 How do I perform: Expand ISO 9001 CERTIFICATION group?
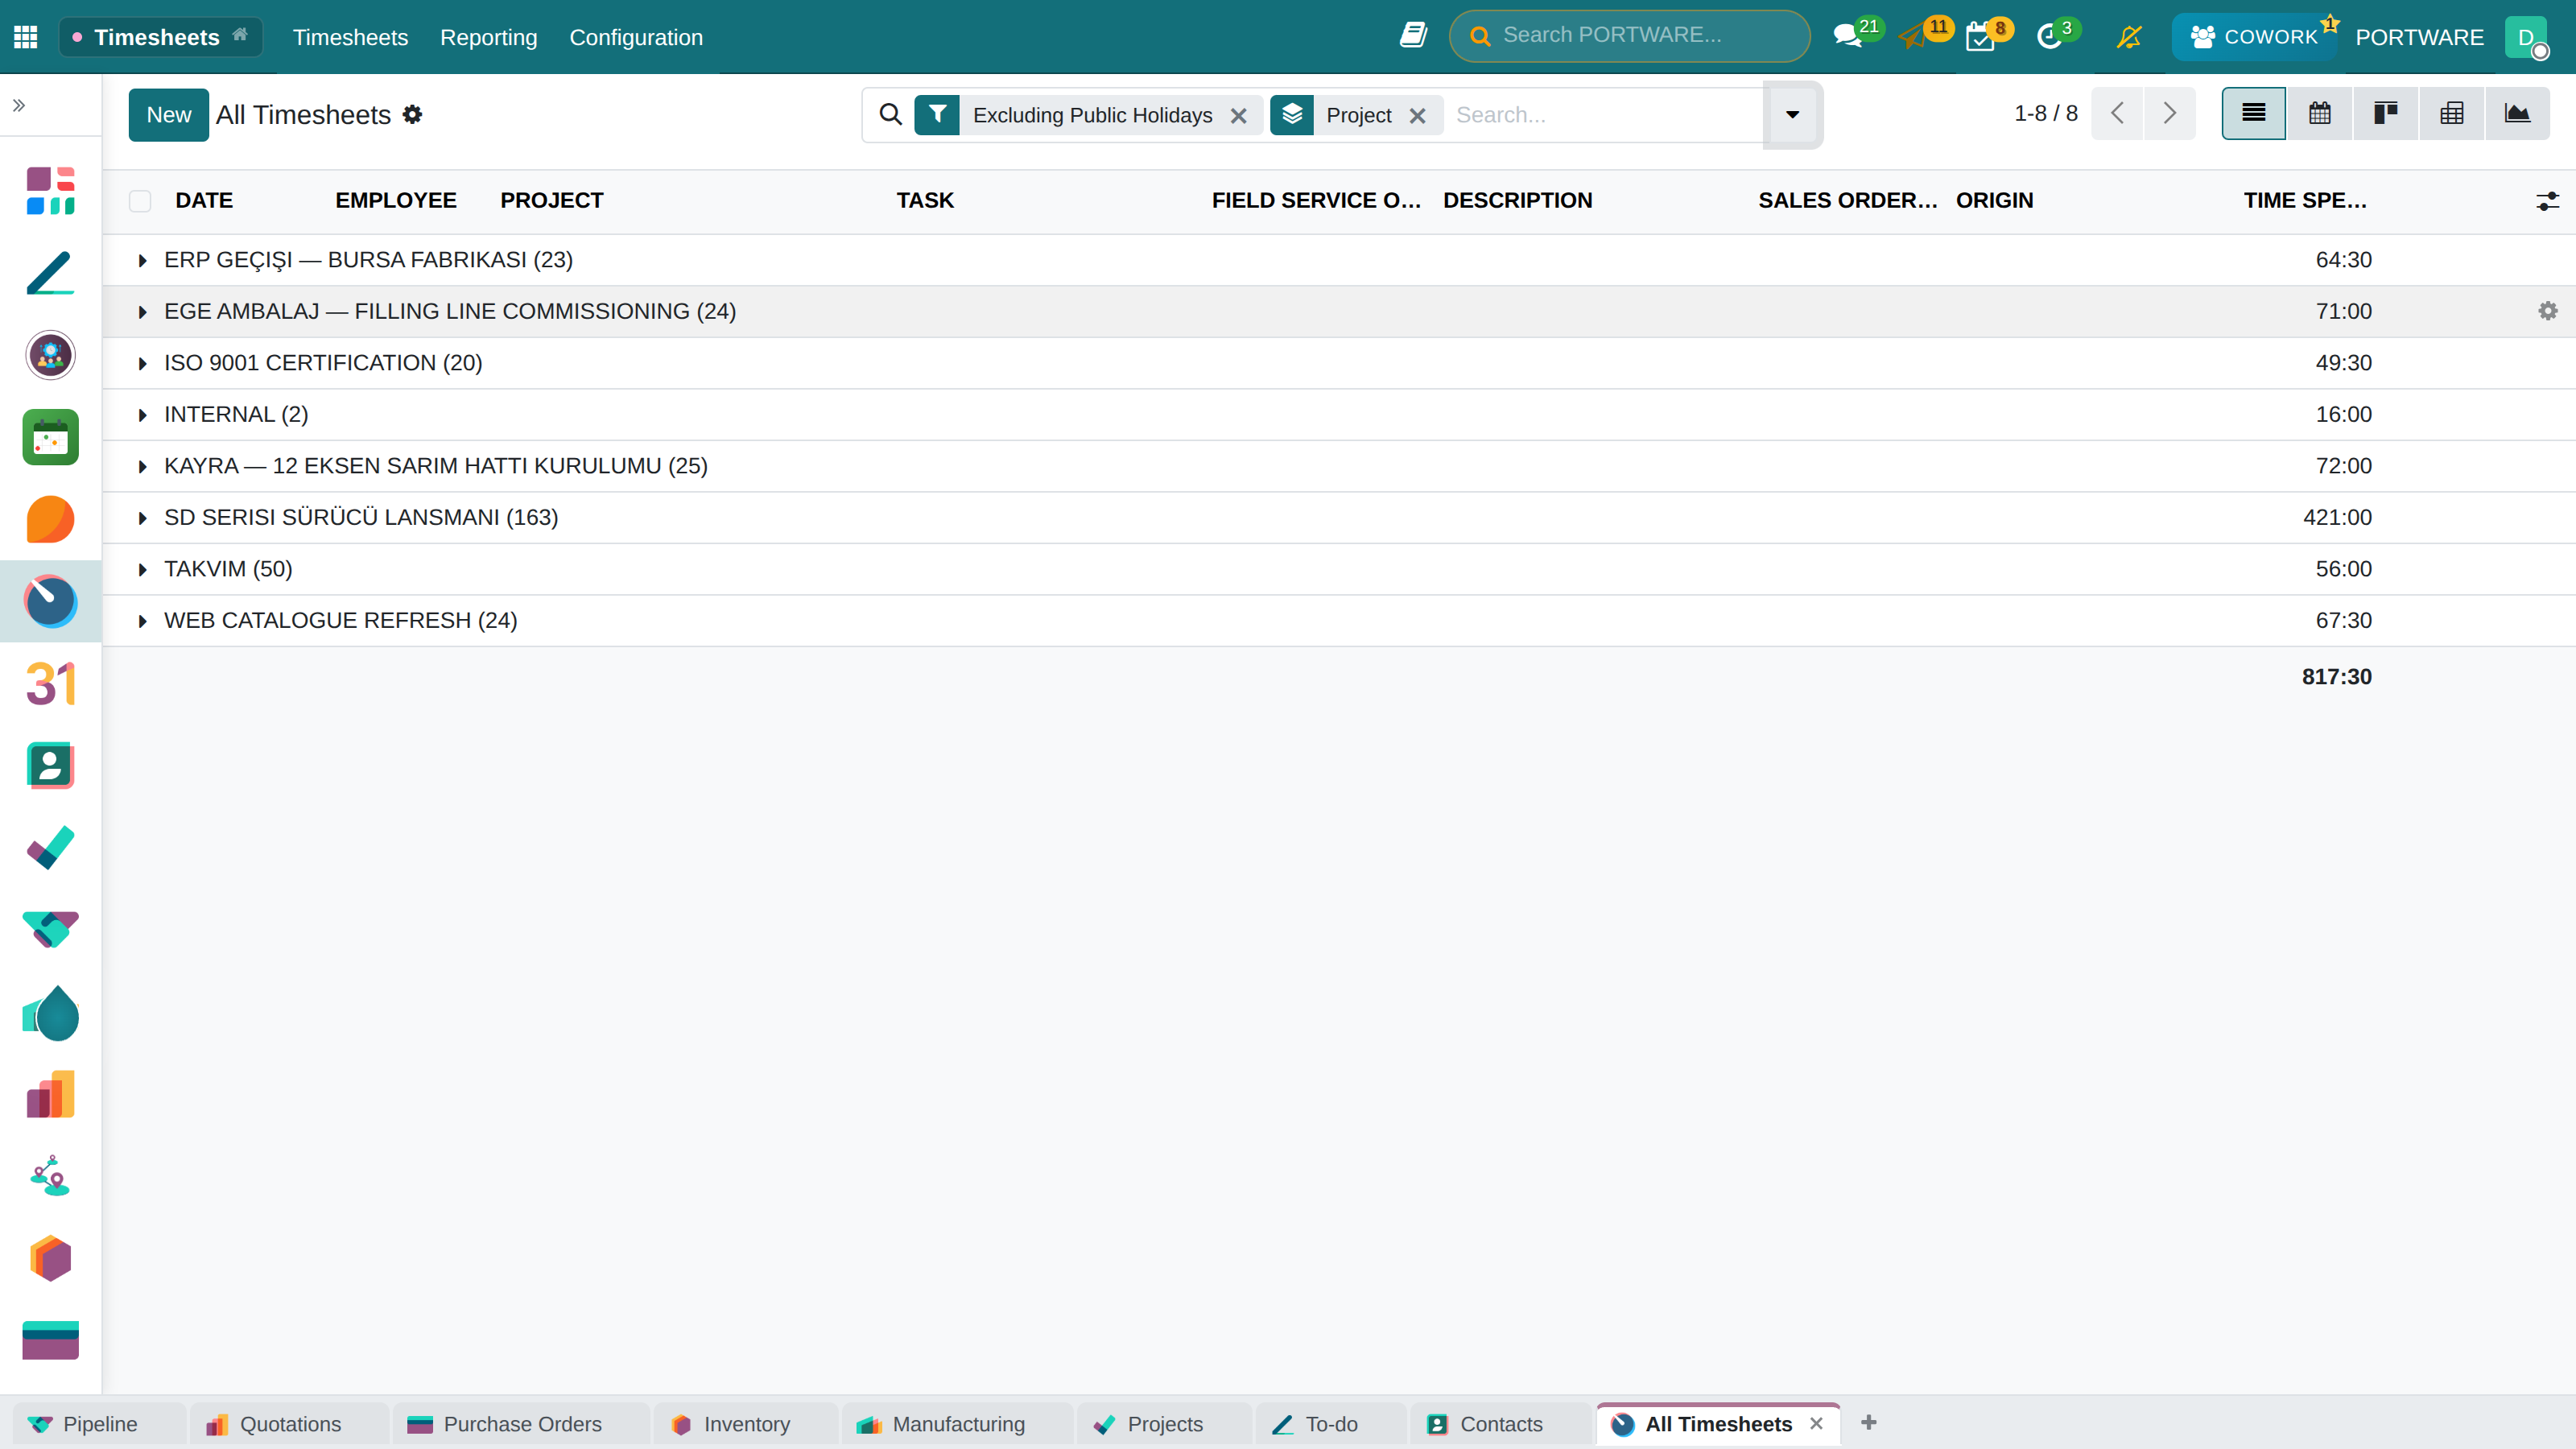click(x=142, y=363)
